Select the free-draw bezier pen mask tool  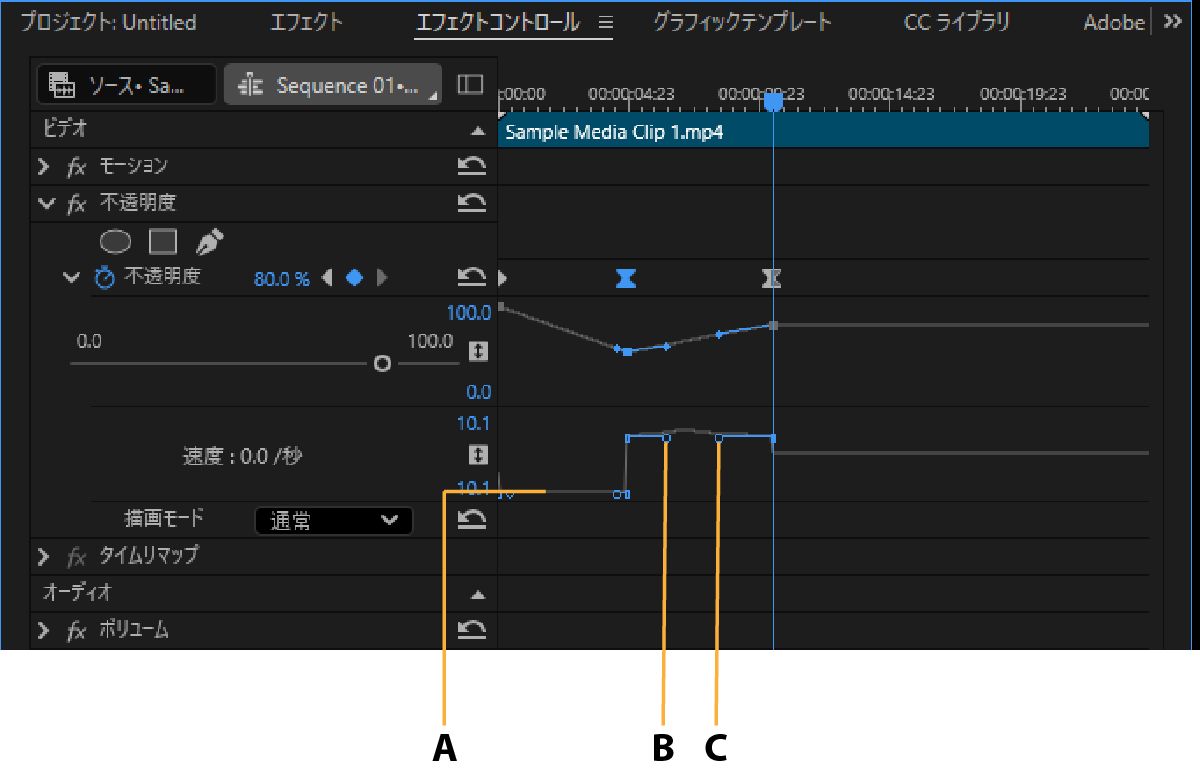click(x=210, y=241)
